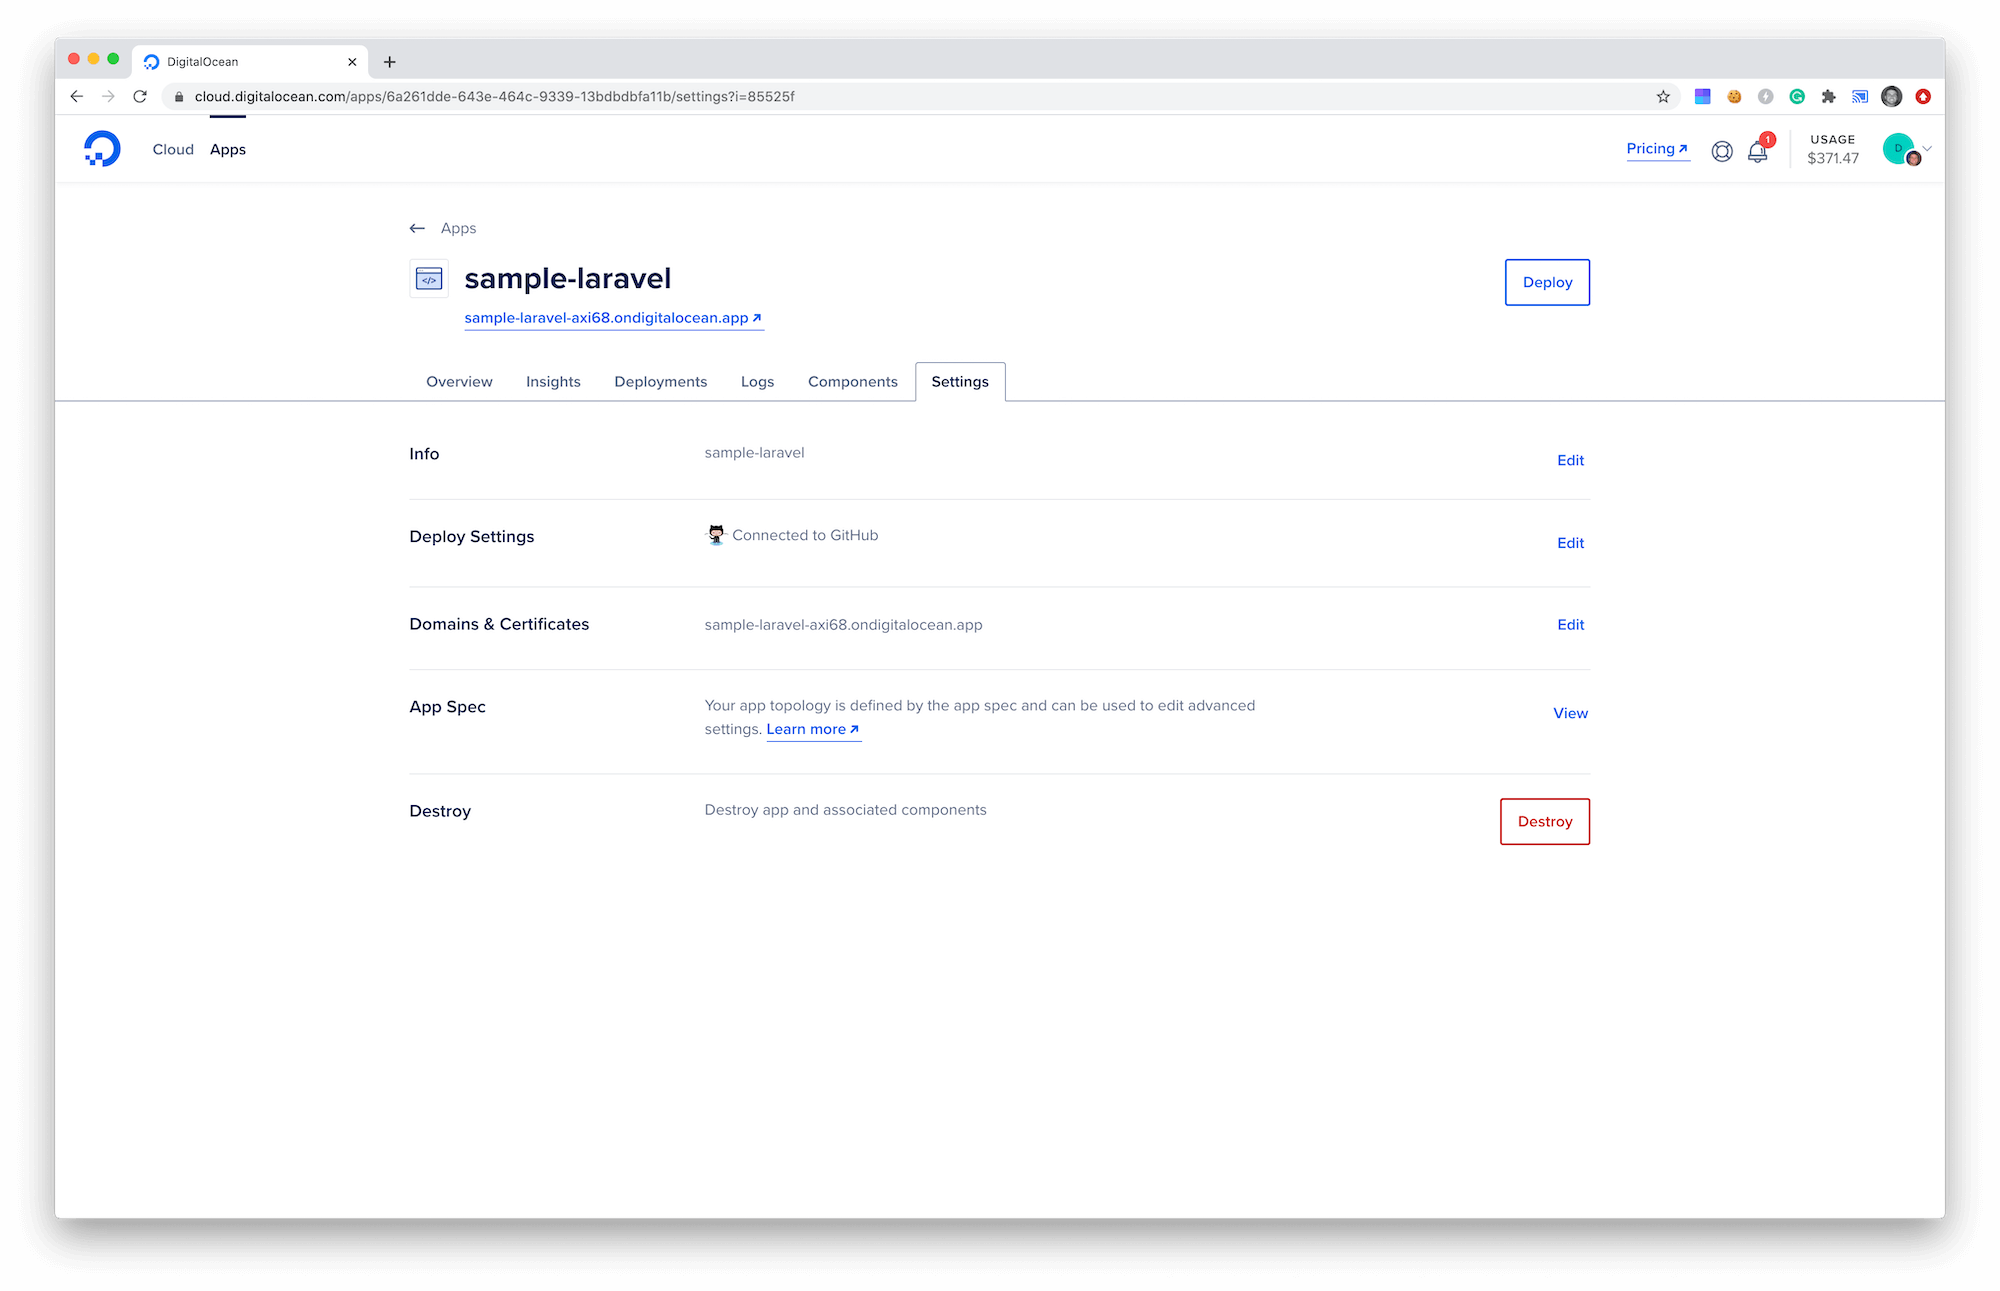The height and width of the screenshot is (1291, 2000).
Task: Click Edit next to Deploy Settings
Action: pos(1569,542)
